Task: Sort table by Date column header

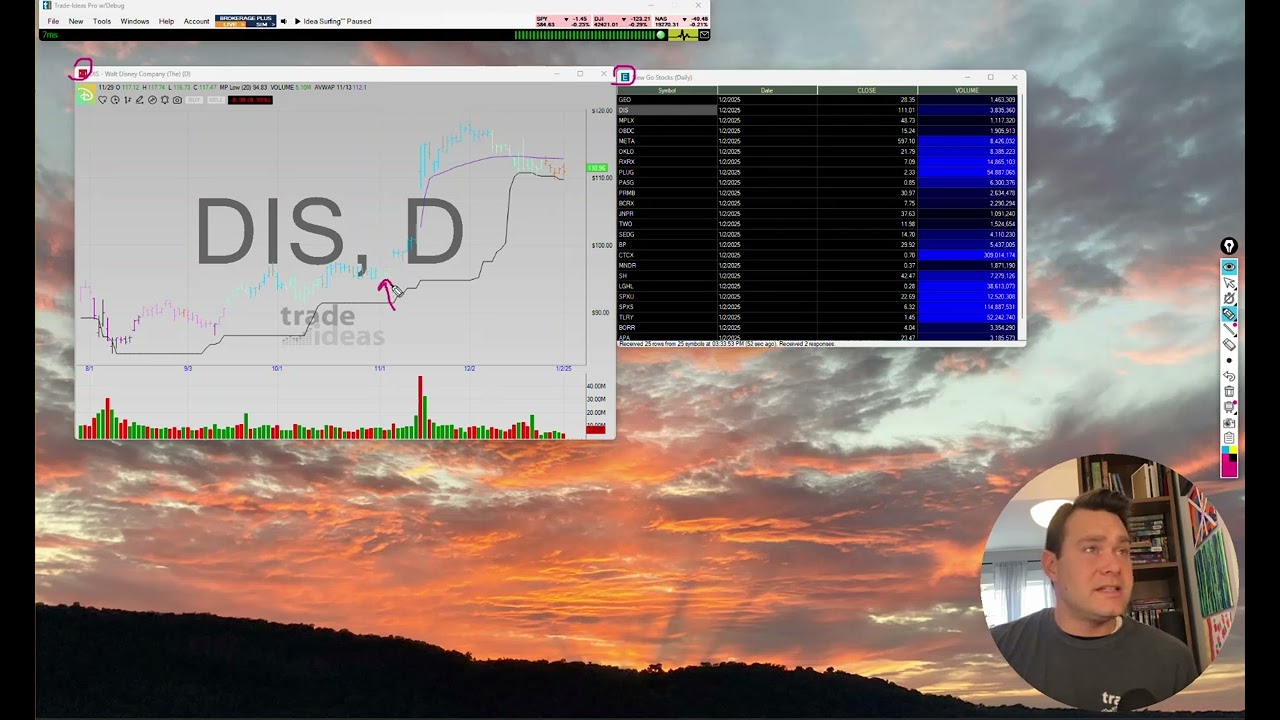Action: [x=767, y=90]
